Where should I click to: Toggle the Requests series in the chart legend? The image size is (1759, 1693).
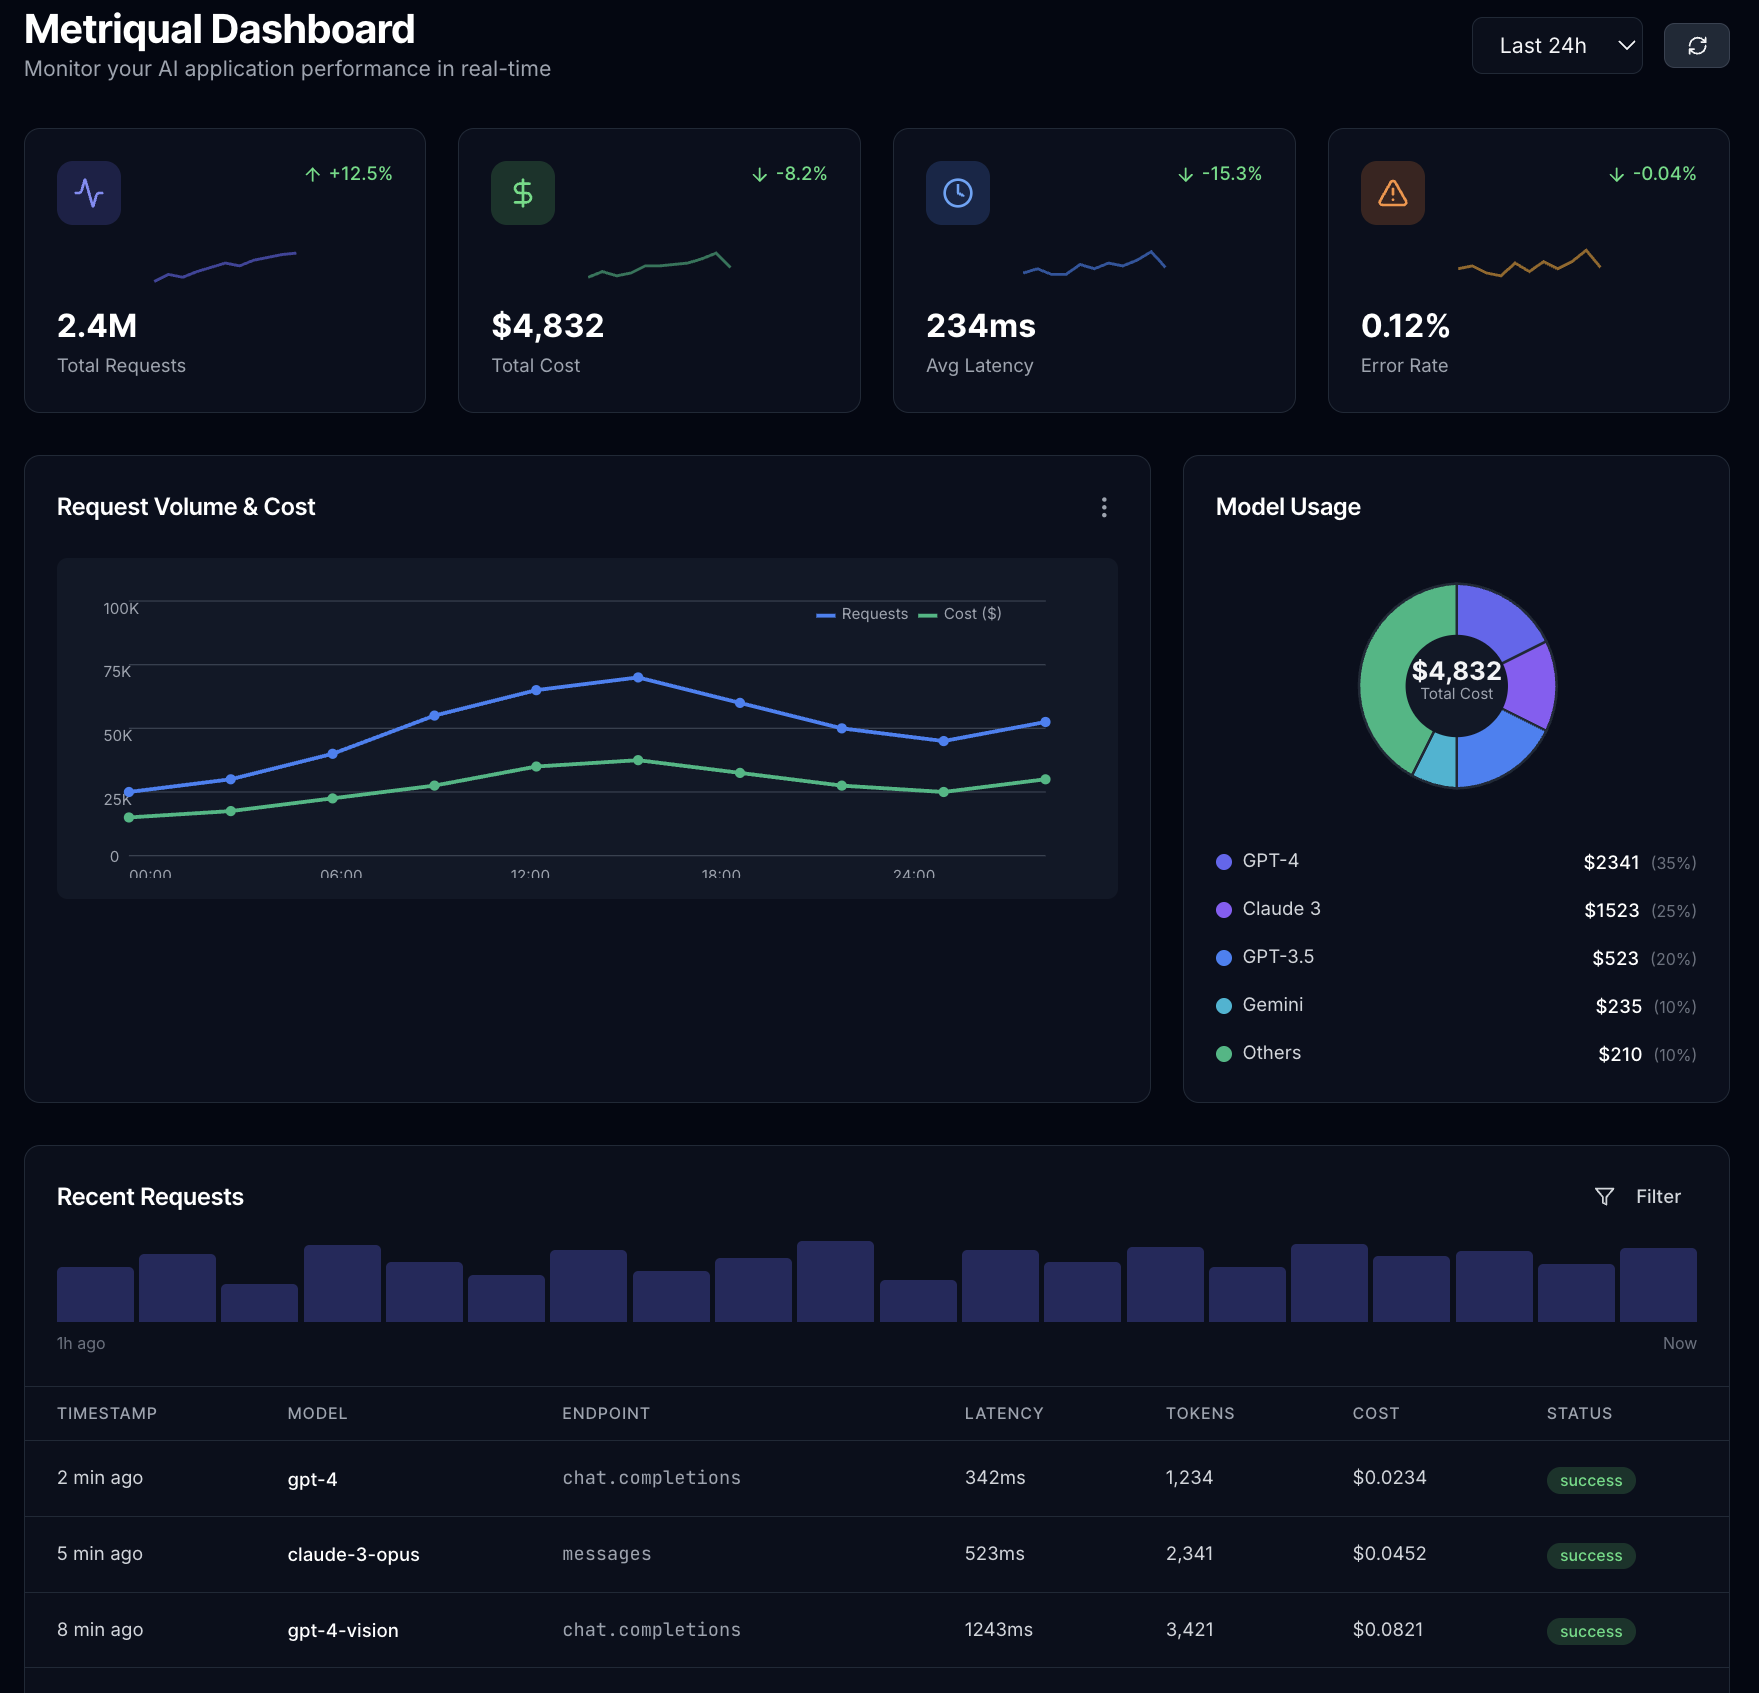click(862, 613)
